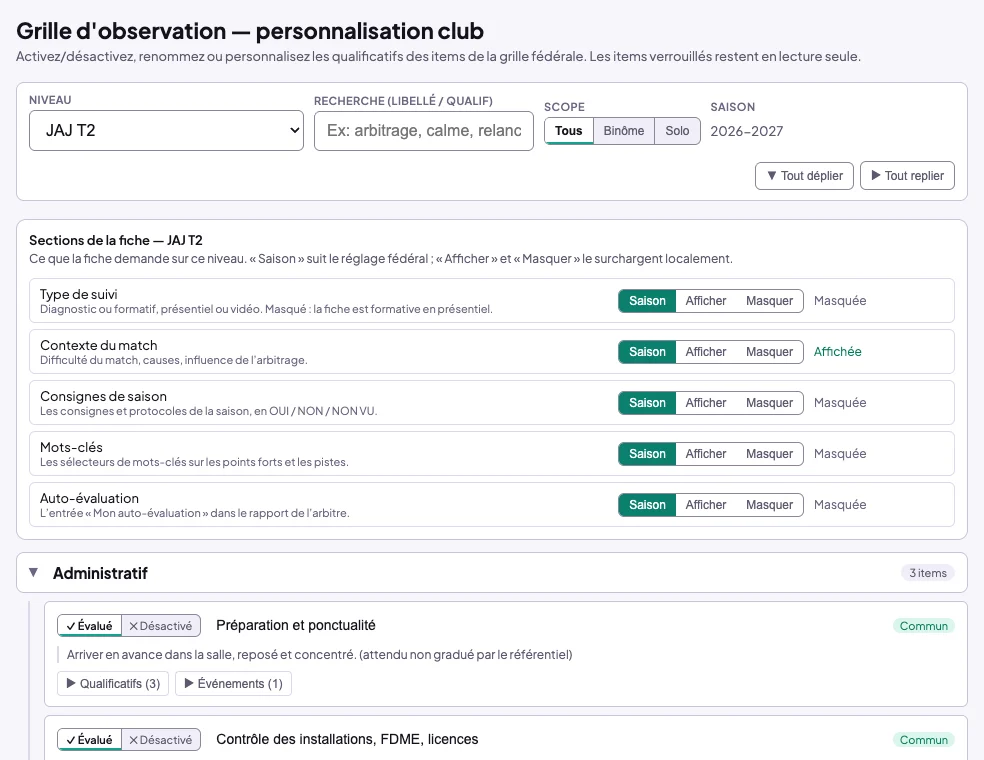Click the Masquée status of Auto-évaluation
Screen dimensions: 984x760
[x=840, y=505]
